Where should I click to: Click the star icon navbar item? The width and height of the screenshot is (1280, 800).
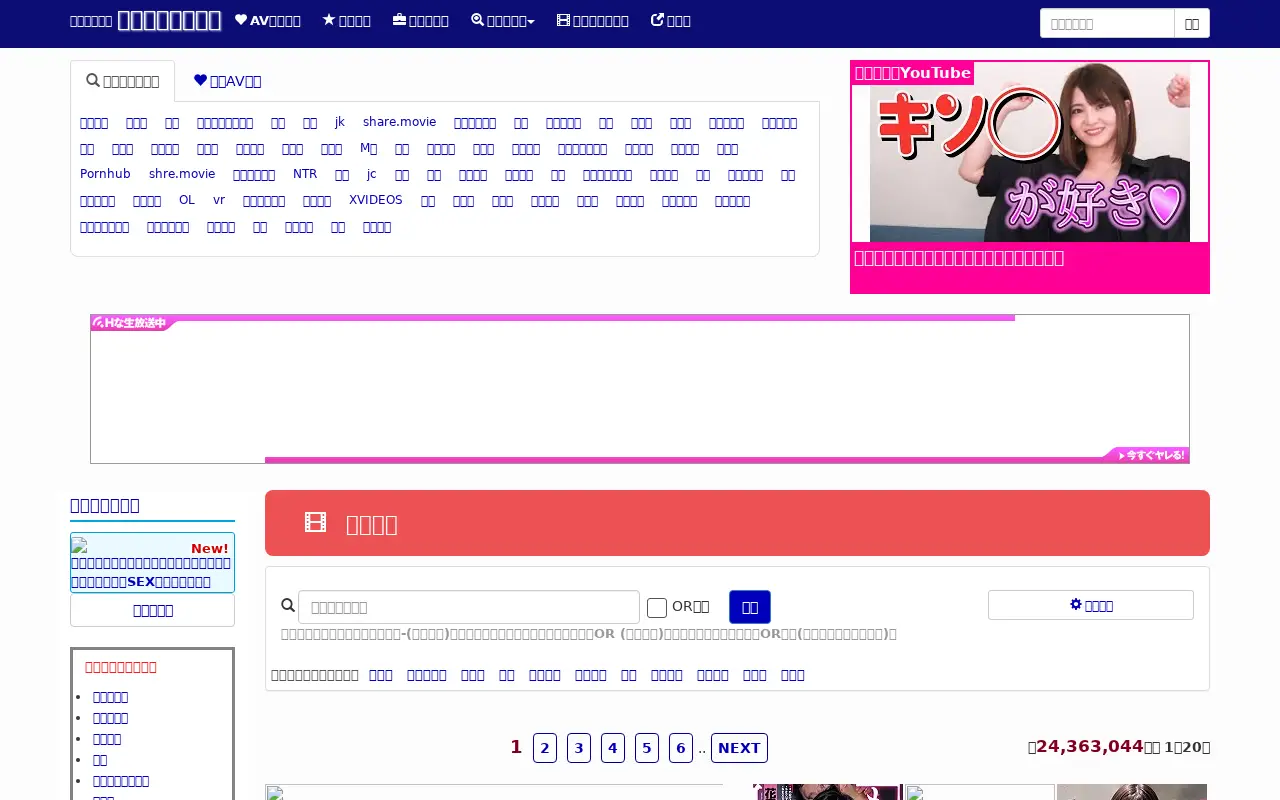(x=346, y=21)
